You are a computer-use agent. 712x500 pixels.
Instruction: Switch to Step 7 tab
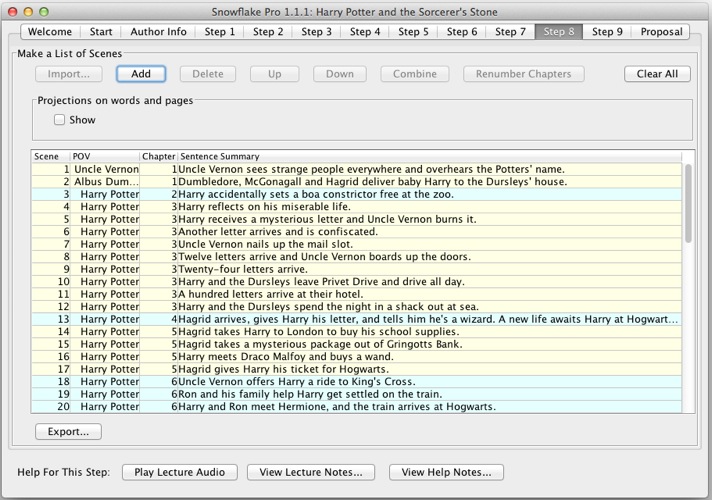pos(510,32)
